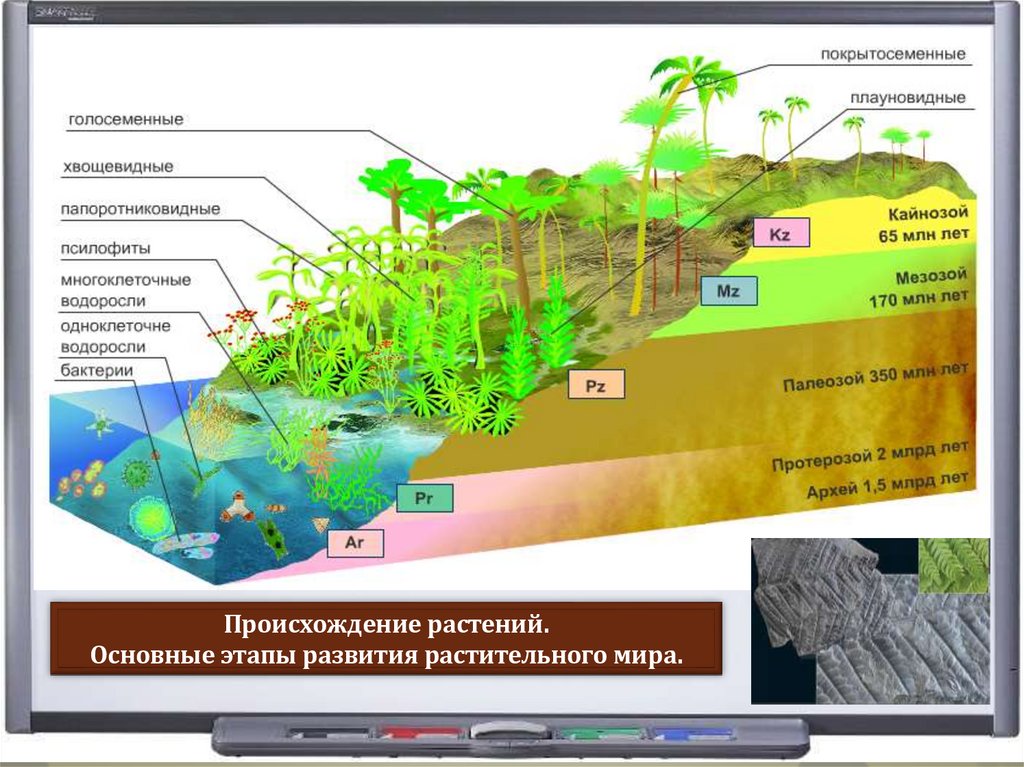The height and width of the screenshot is (767, 1024).
Task: Click the title 'Происхождение растений.'
Action: click(x=387, y=624)
